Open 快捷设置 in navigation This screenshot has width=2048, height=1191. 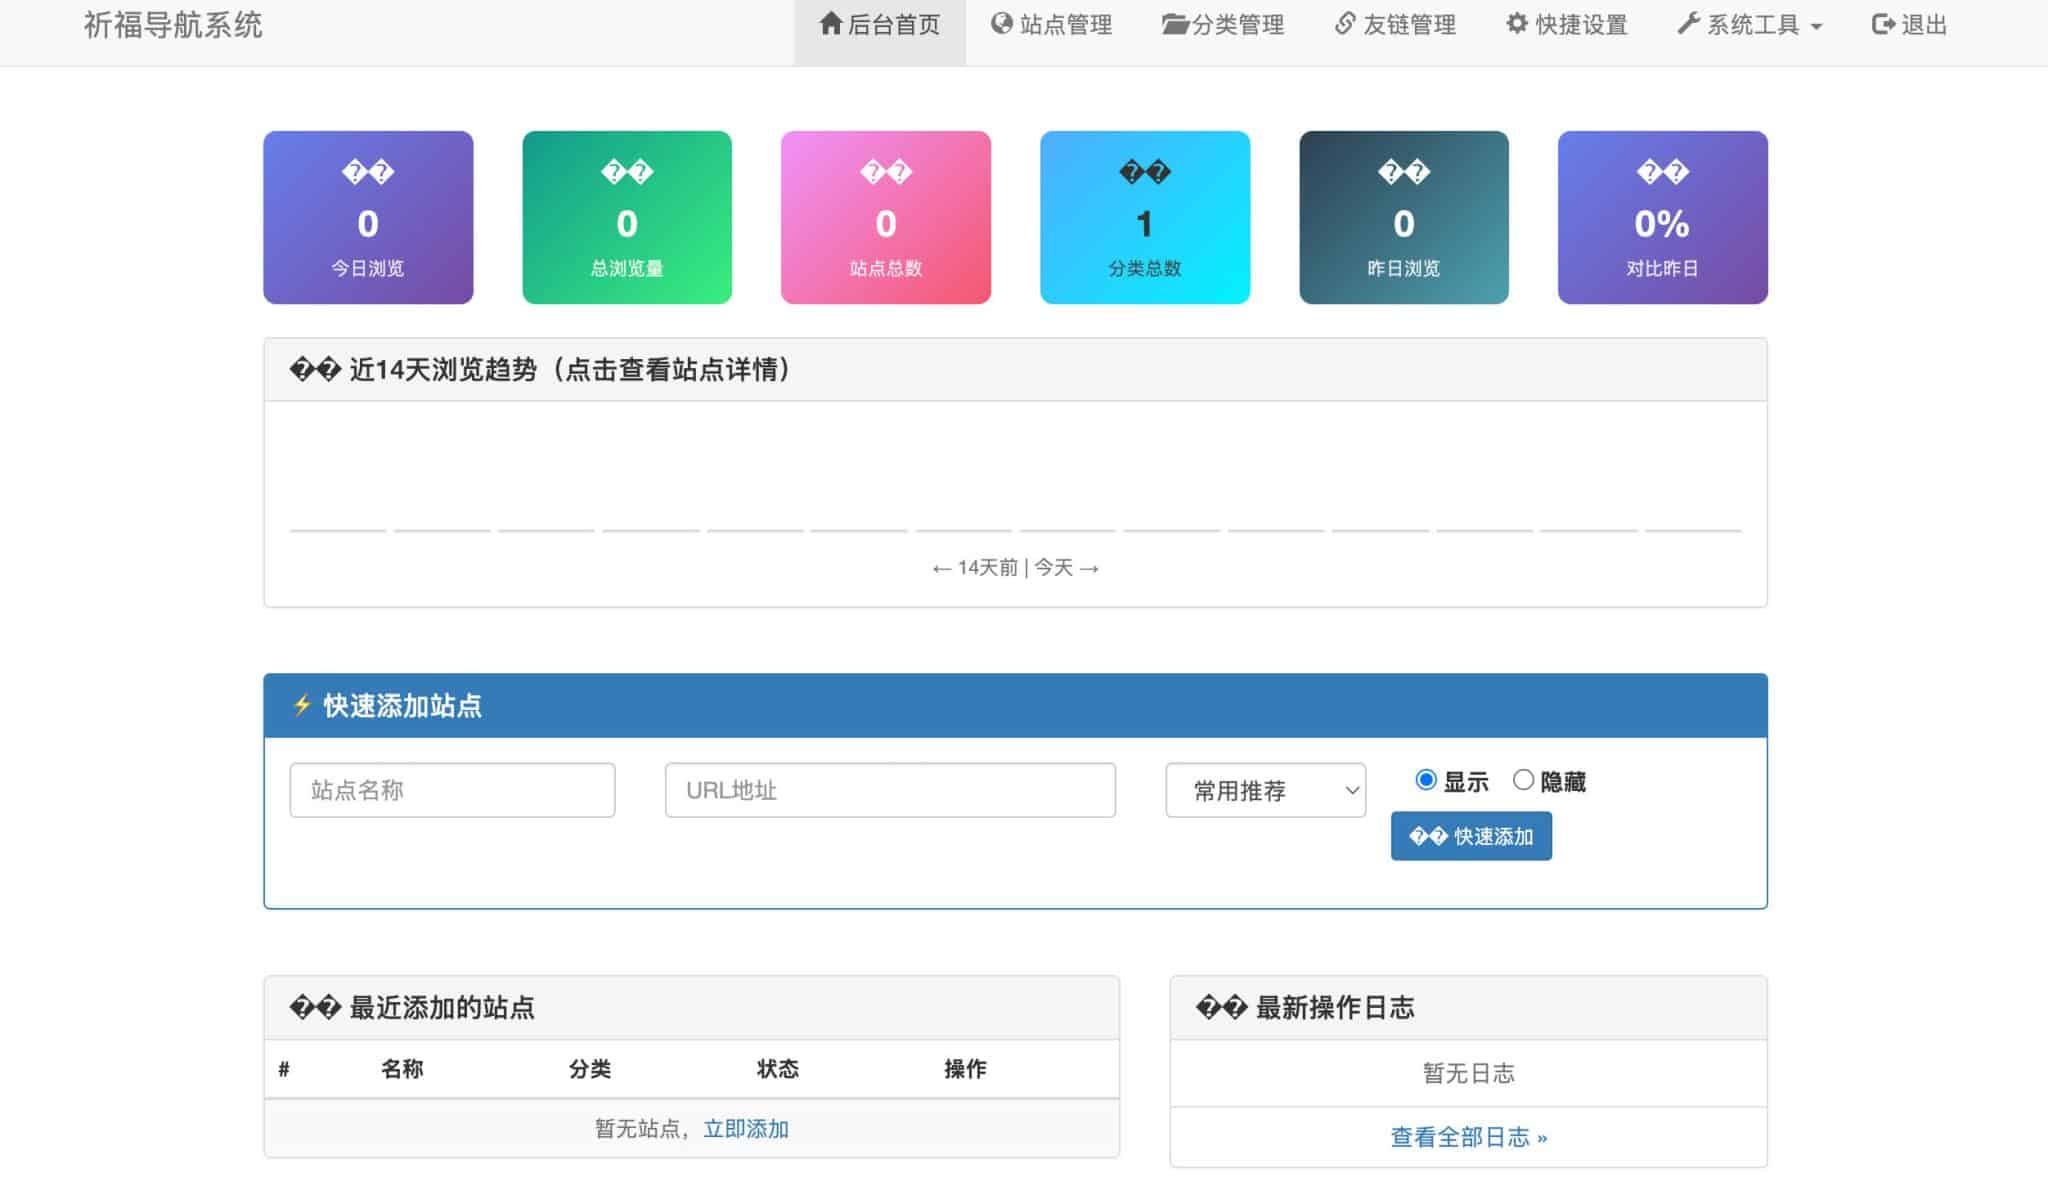point(1567,25)
